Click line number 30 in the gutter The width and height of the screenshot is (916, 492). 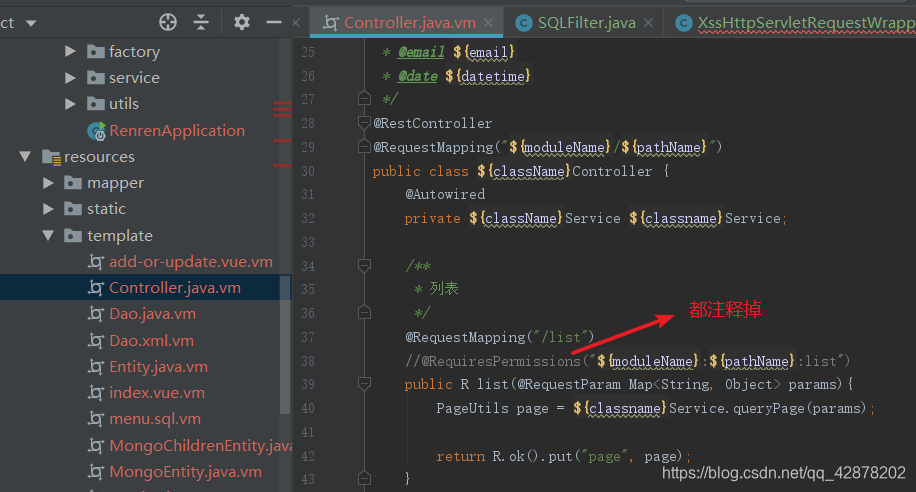click(x=308, y=171)
